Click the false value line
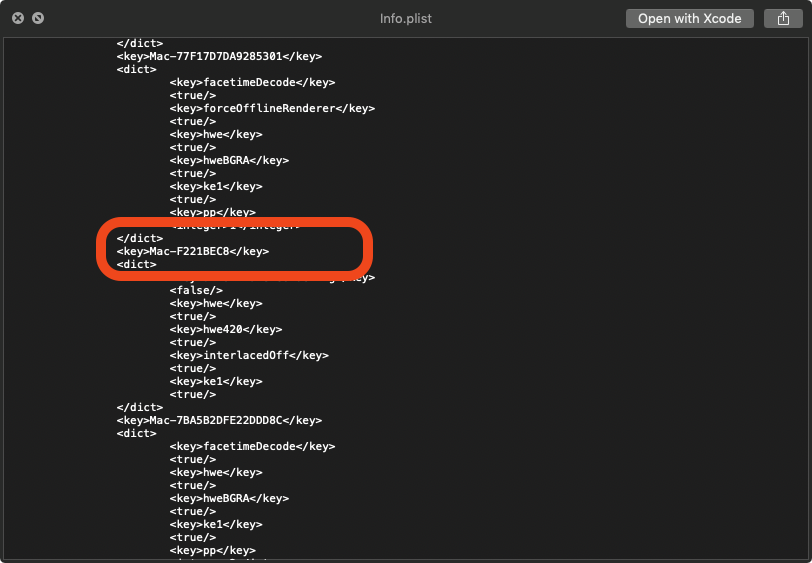812x563 pixels. (x=188, y=290)
